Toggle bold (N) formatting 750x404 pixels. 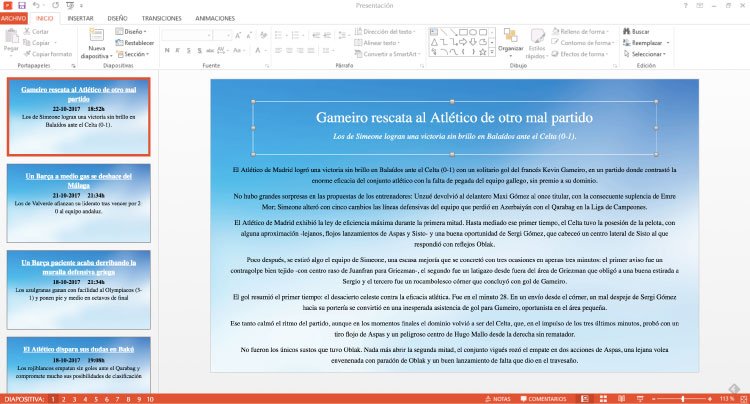coord(167,50)
